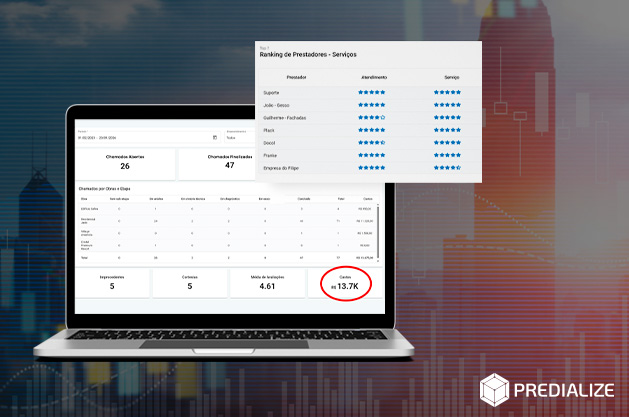This screenshot has height=417, width=629.
Task: Open the Empreendimento dropdown showing Todos
Action: (x=240, y=138)
